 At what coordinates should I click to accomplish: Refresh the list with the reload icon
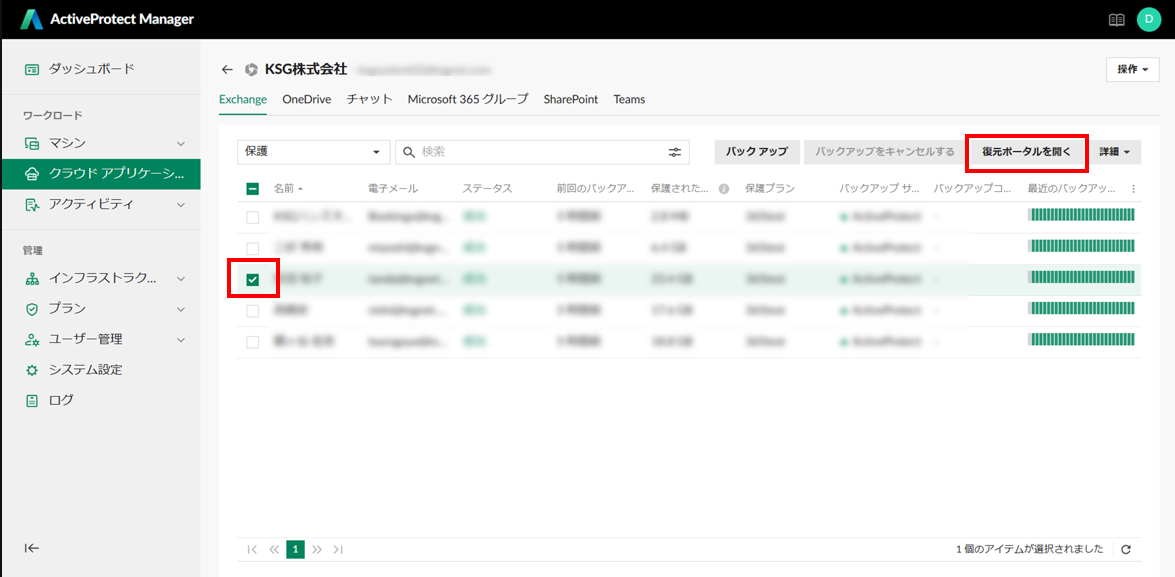pos(1126,549)
